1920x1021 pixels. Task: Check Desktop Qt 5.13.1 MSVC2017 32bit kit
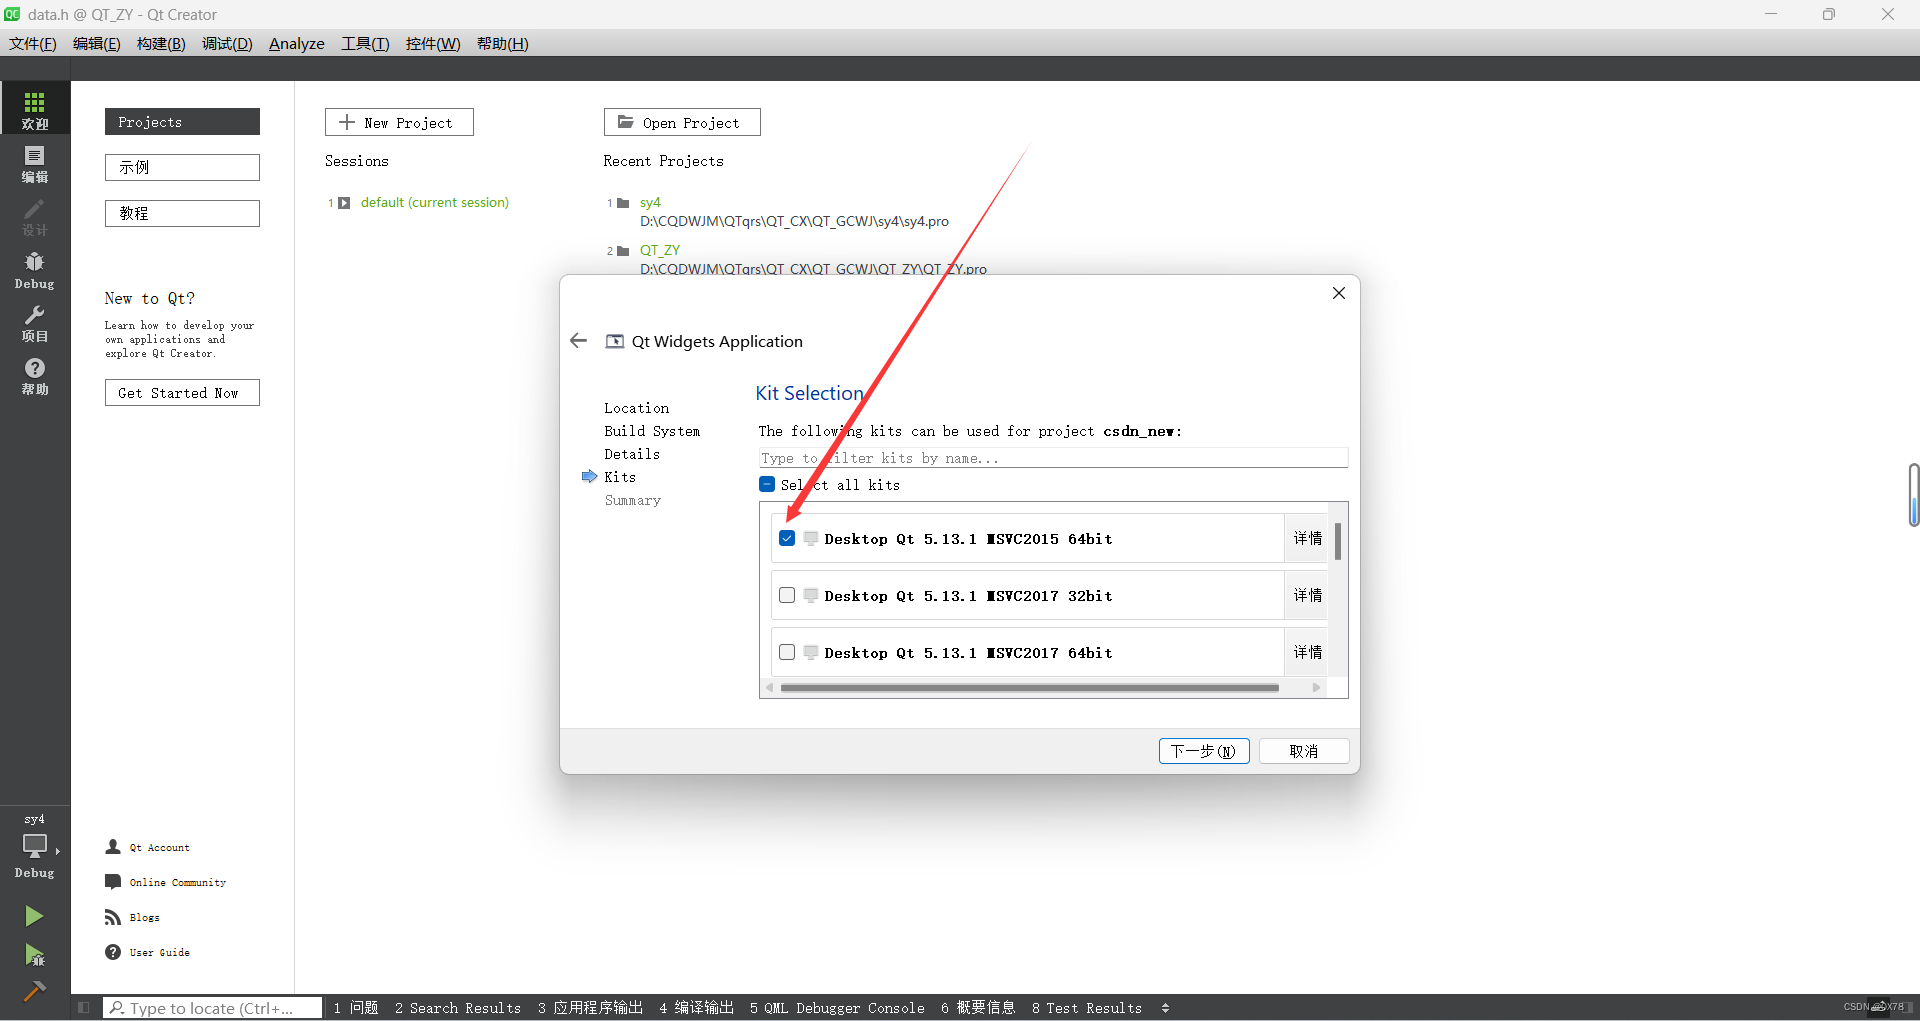point(787,595)
